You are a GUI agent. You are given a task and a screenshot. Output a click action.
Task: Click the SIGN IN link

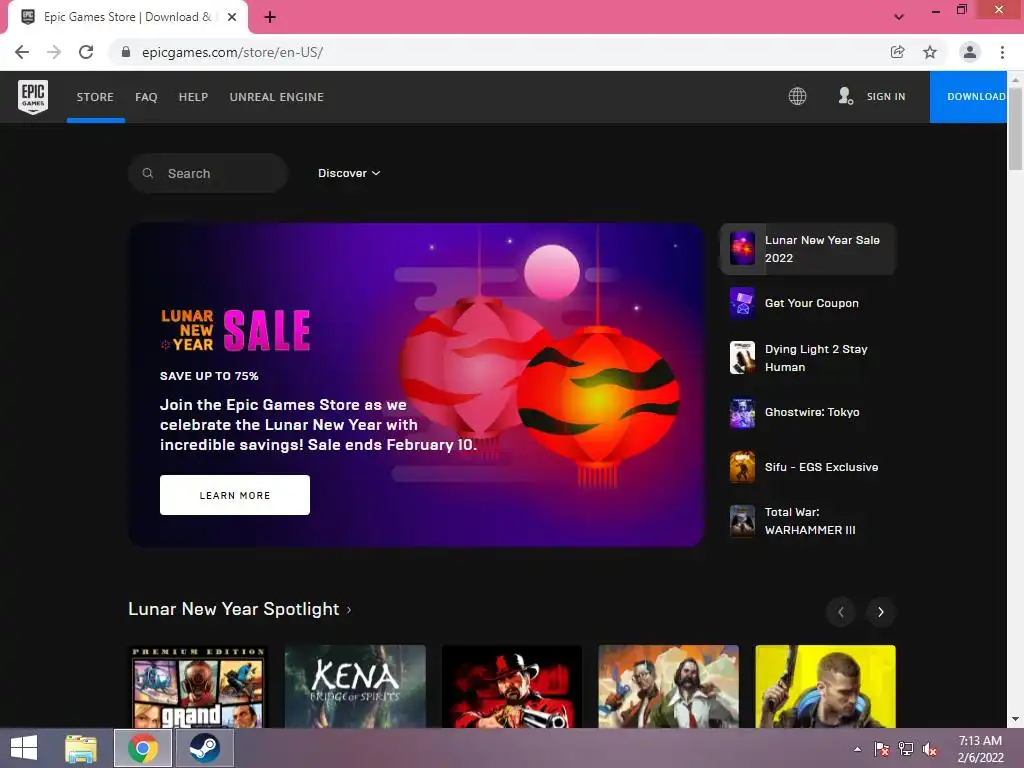[886, 97]
